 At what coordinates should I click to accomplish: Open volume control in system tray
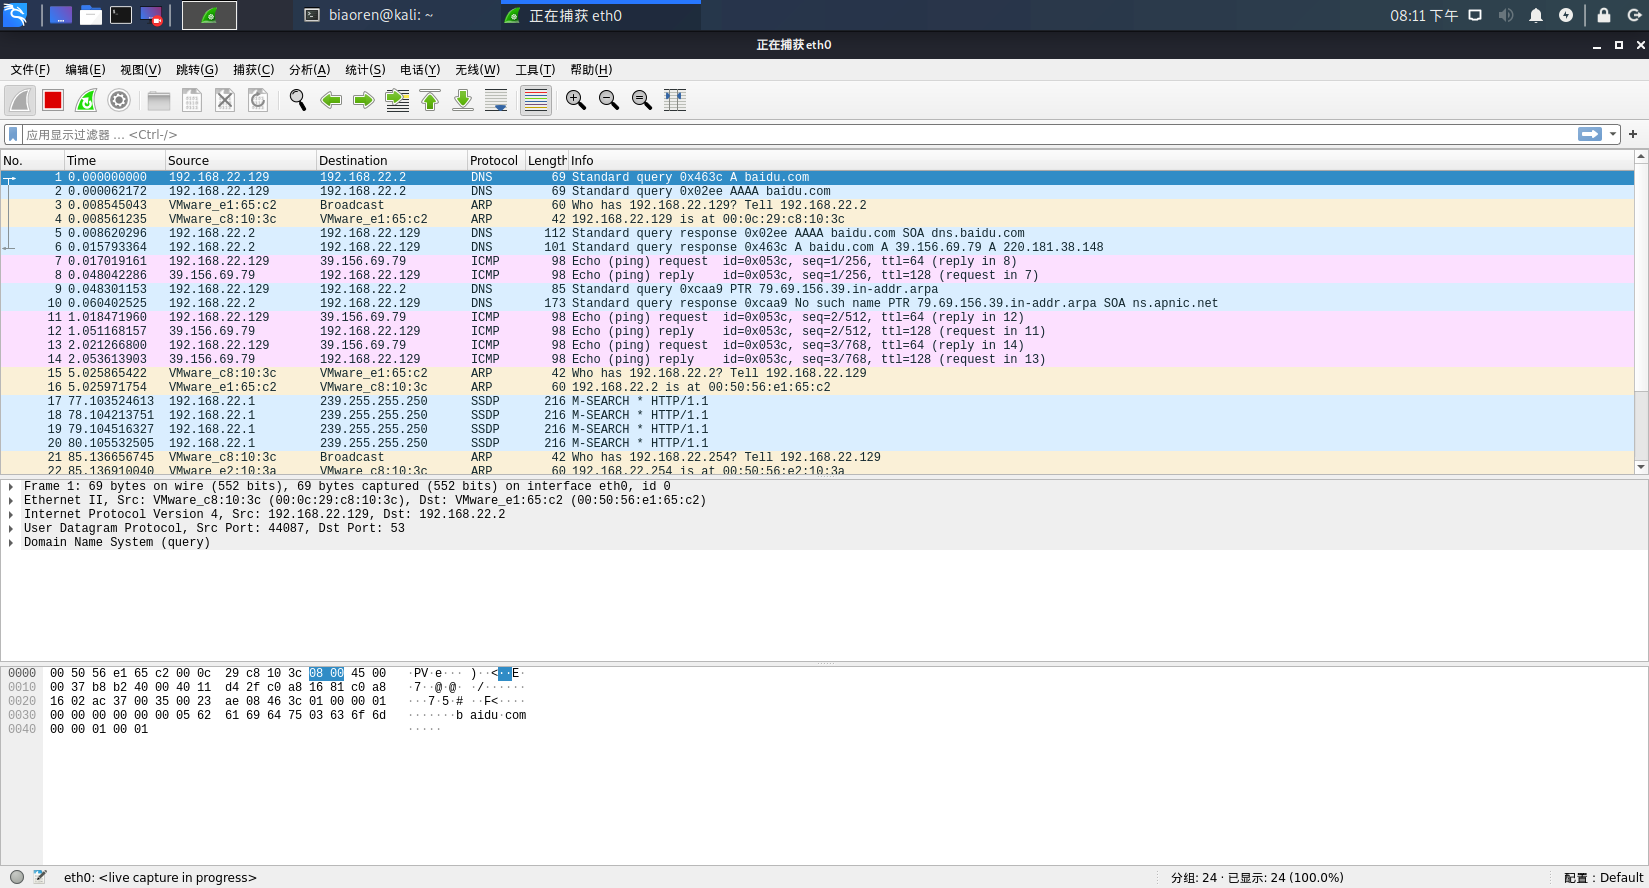[1506, 15]
